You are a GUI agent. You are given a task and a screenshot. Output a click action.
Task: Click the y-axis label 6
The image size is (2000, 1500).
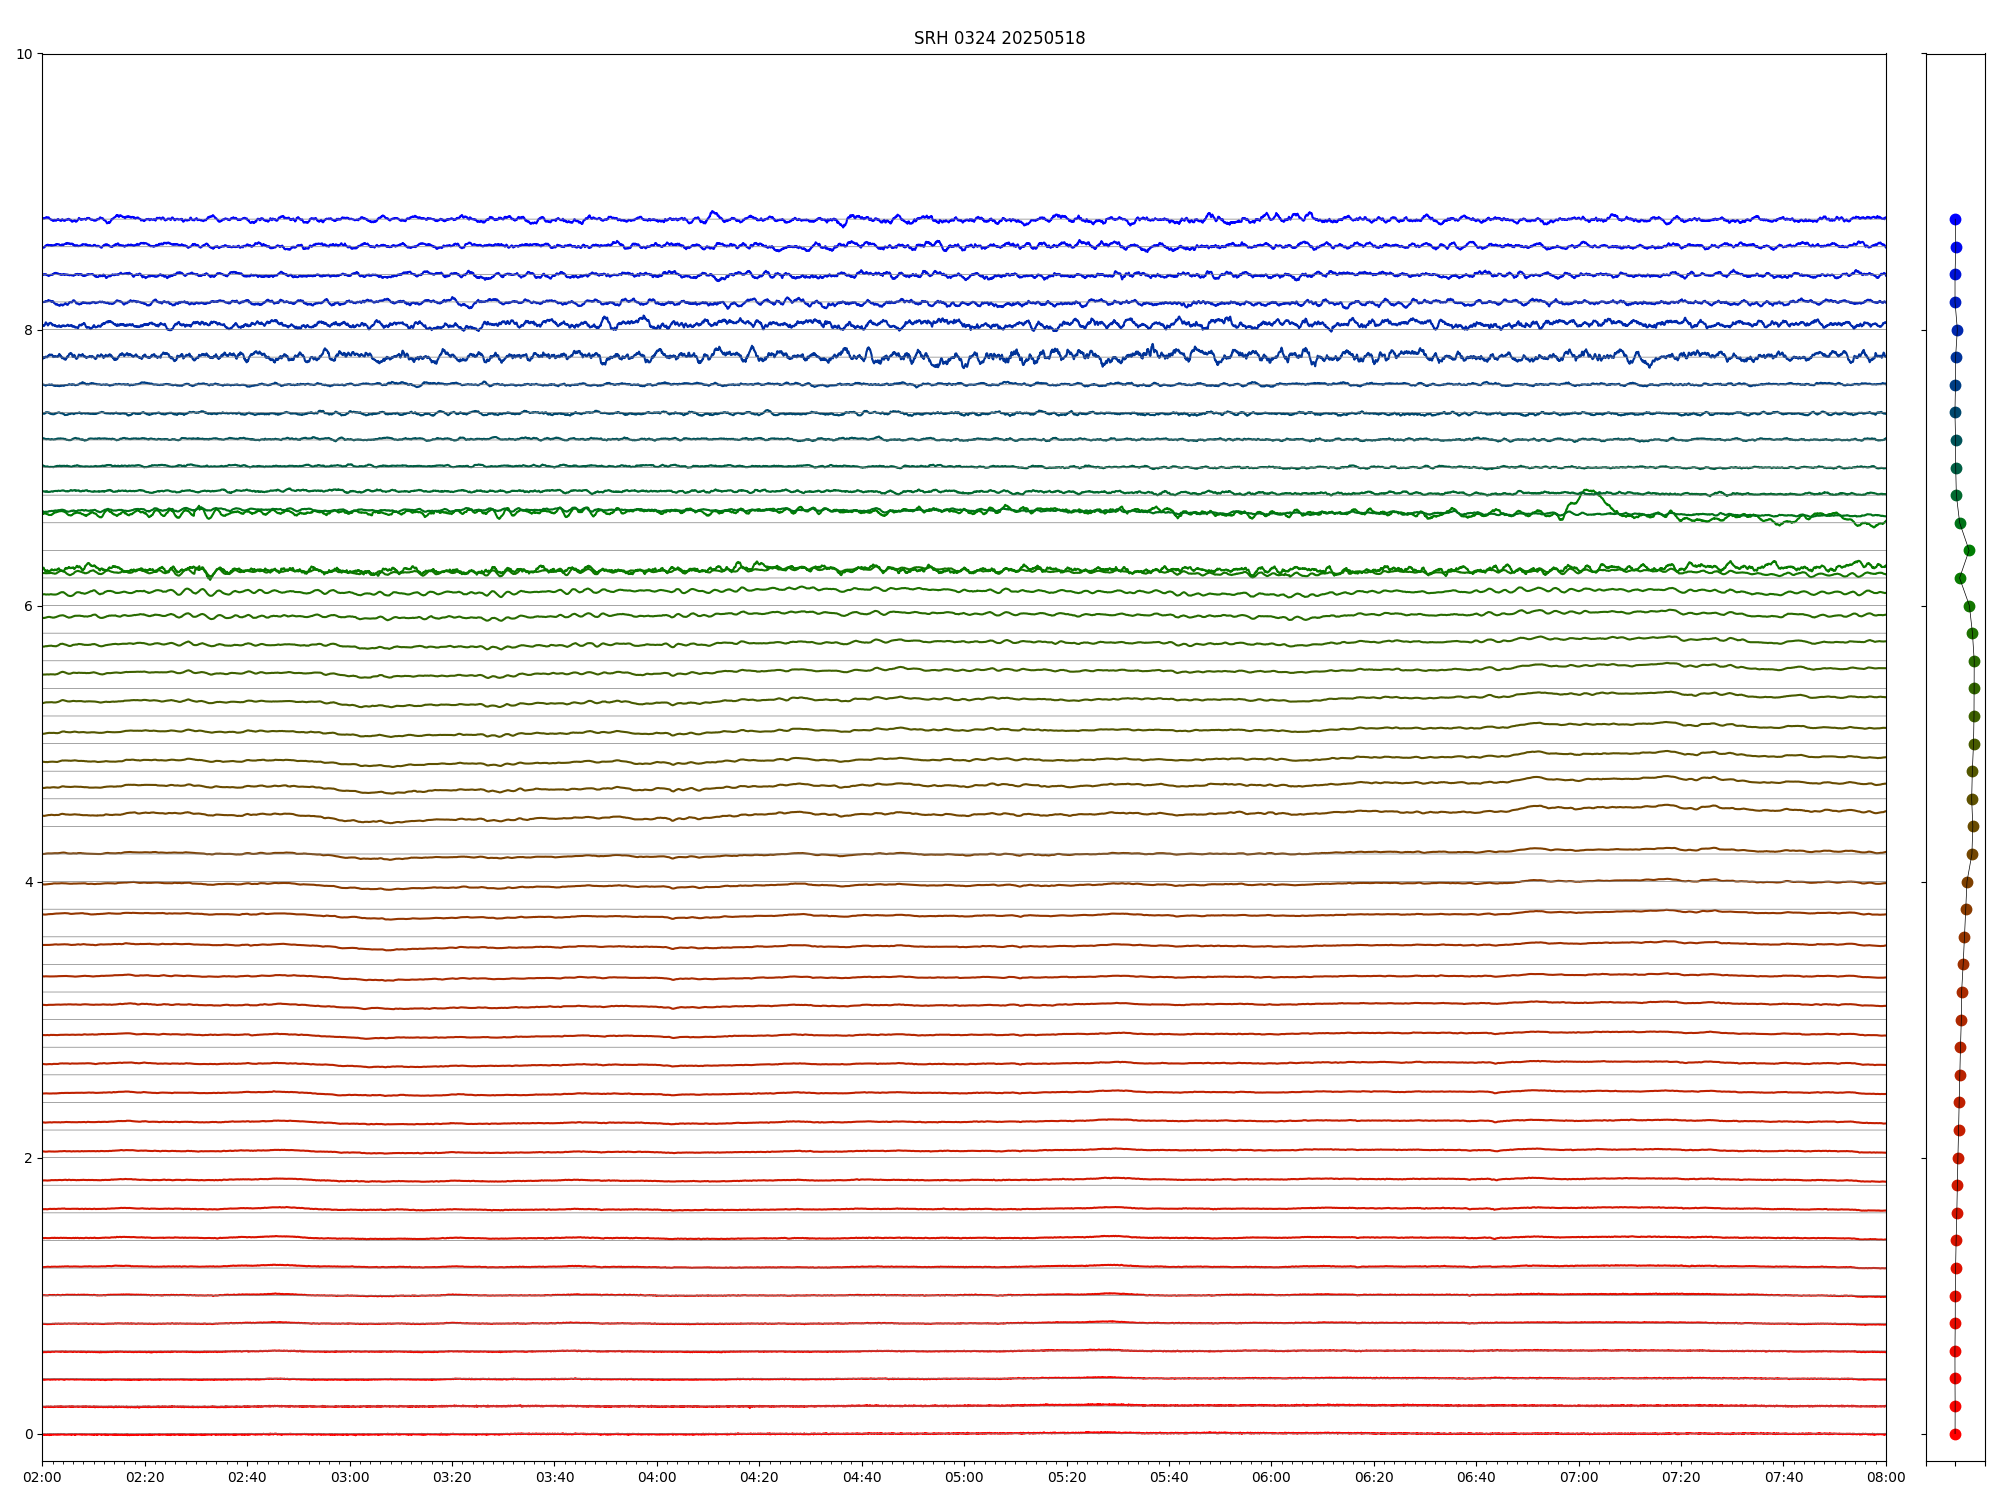tap(28, 606)
